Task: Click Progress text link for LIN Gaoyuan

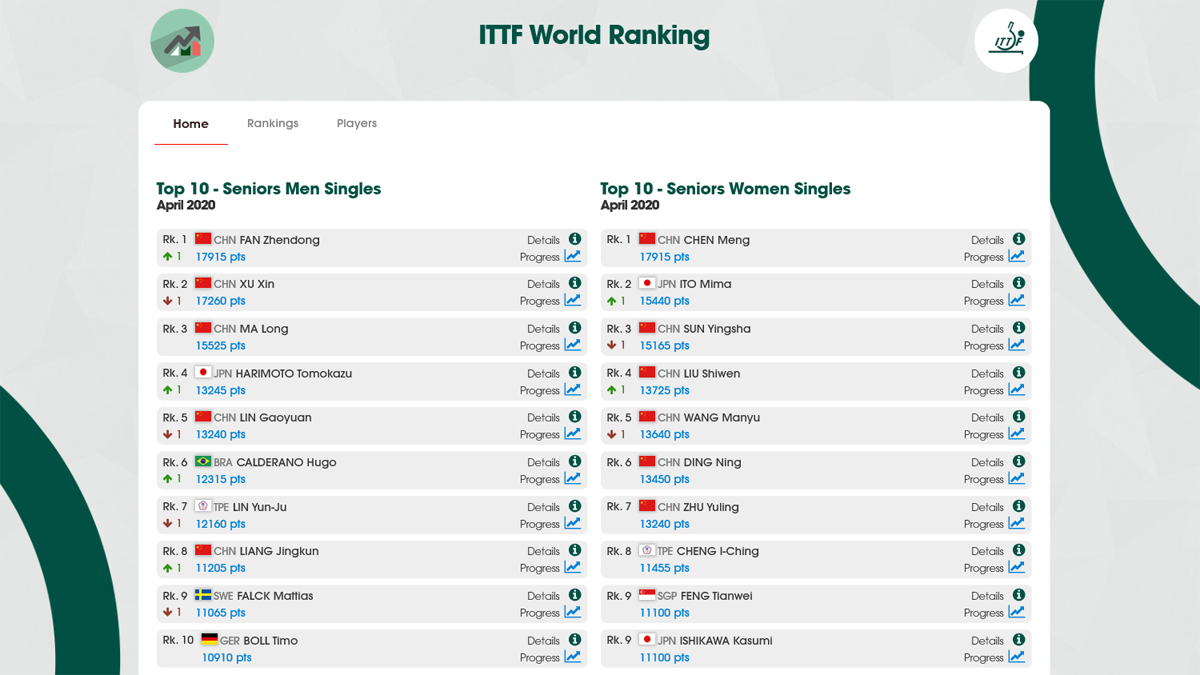Action: 540,435
